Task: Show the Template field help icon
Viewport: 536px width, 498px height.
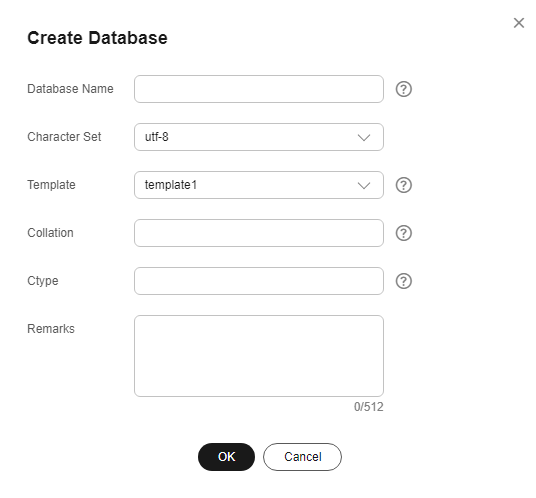Action: point(403,185)
